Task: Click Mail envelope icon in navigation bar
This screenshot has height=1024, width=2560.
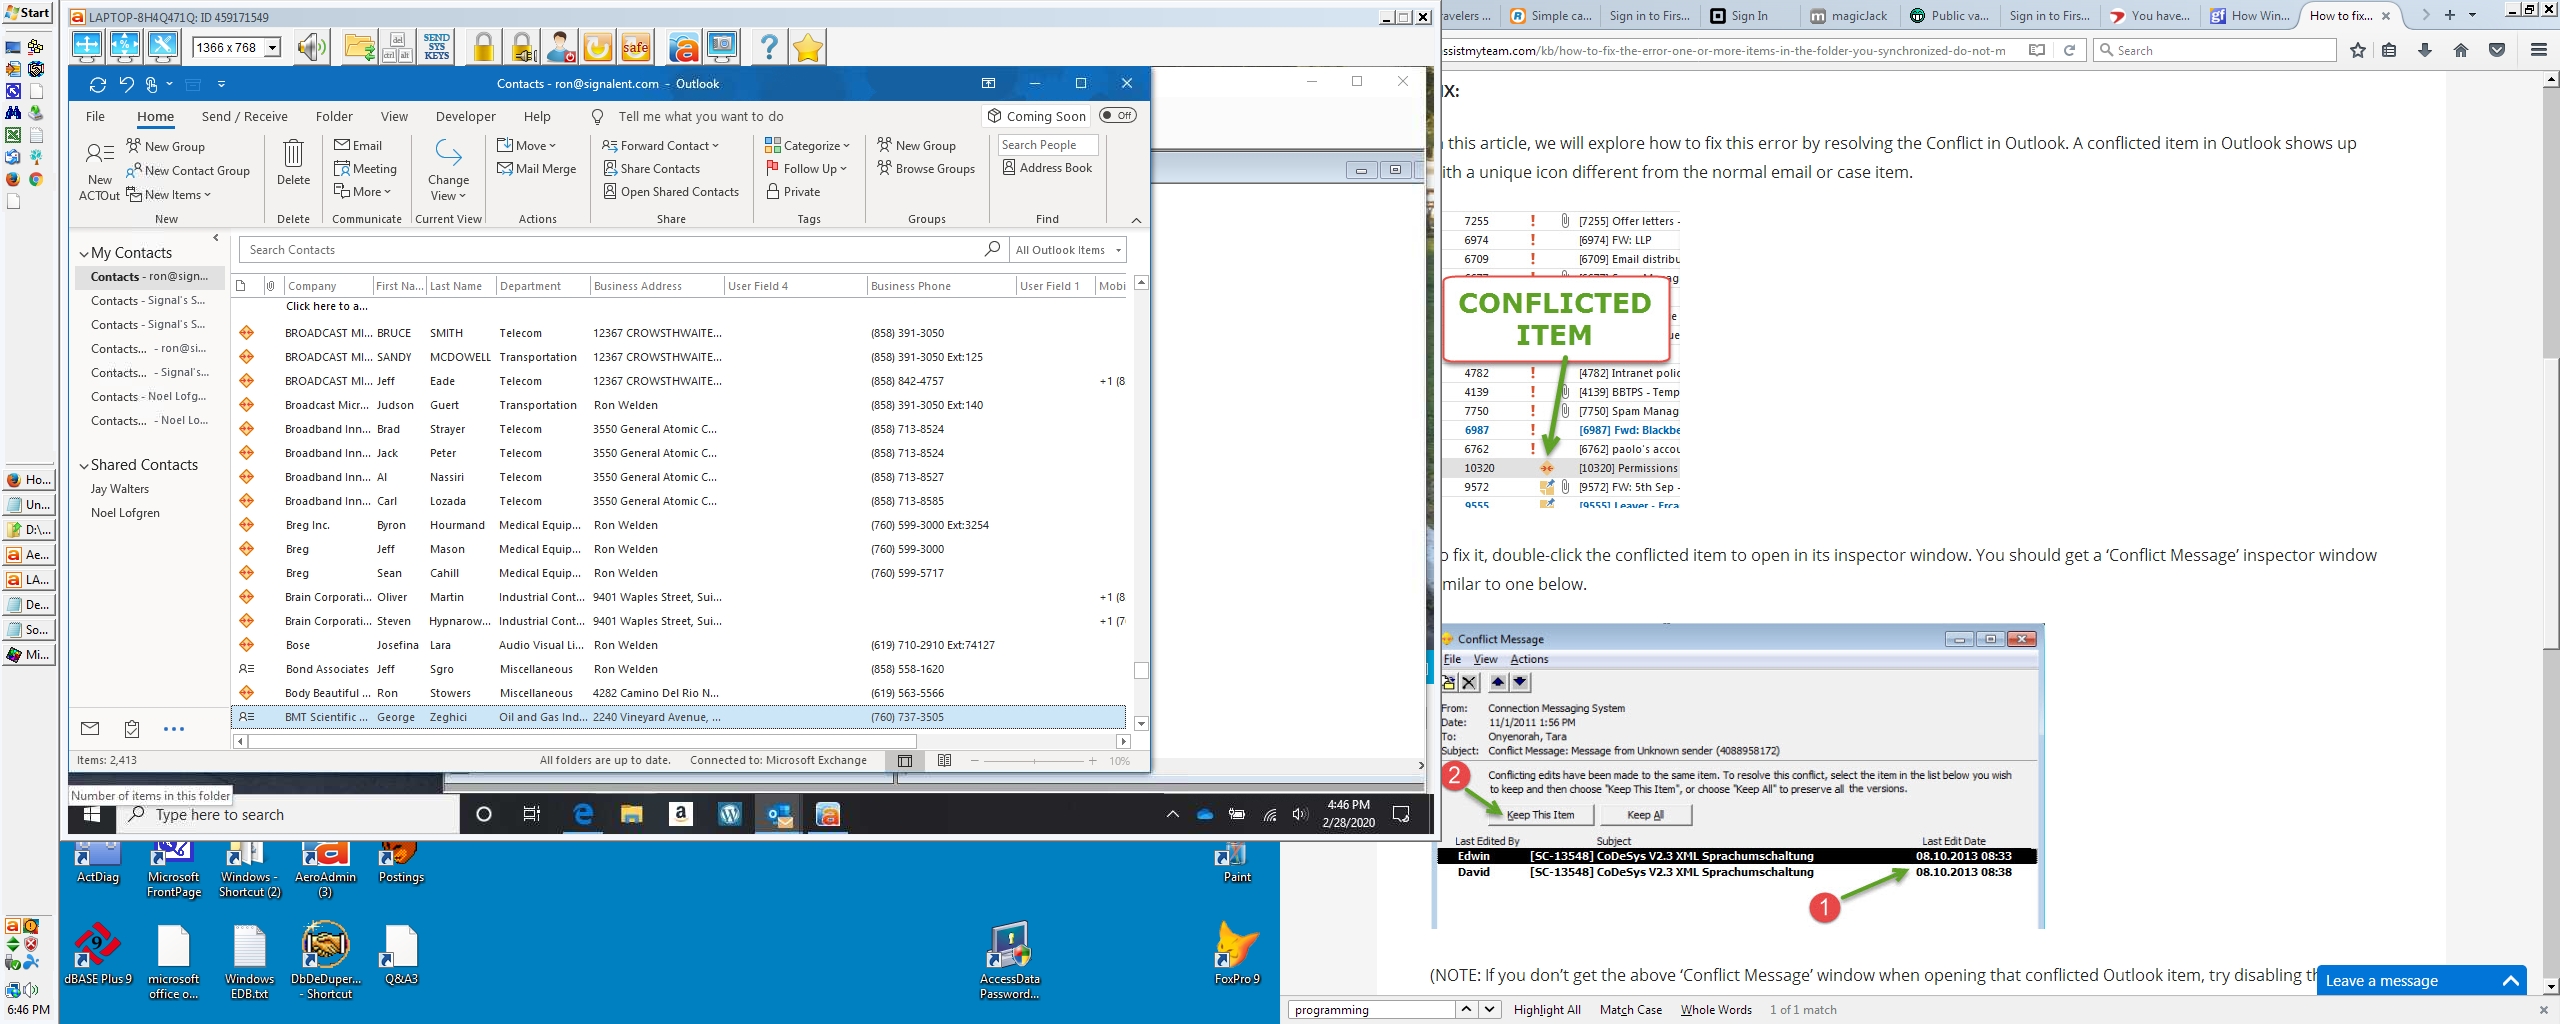Action: click(90, 729)
